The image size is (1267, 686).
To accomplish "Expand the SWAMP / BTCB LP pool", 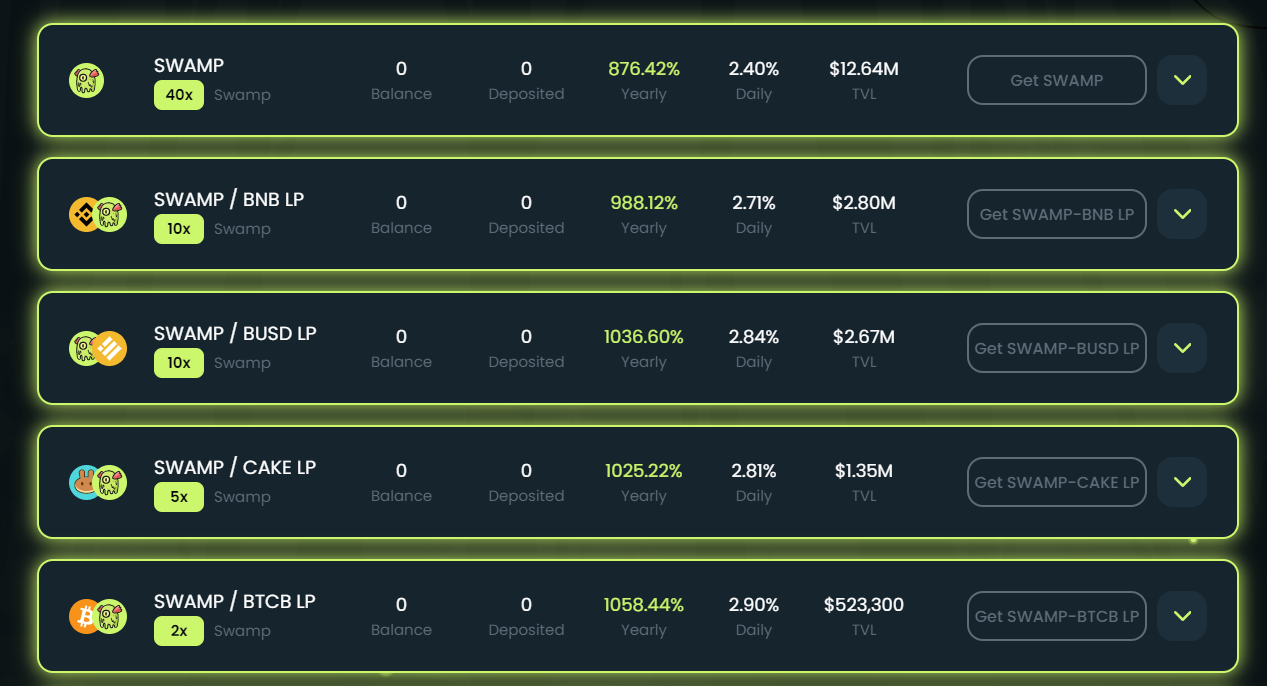I will [1182, 616].
